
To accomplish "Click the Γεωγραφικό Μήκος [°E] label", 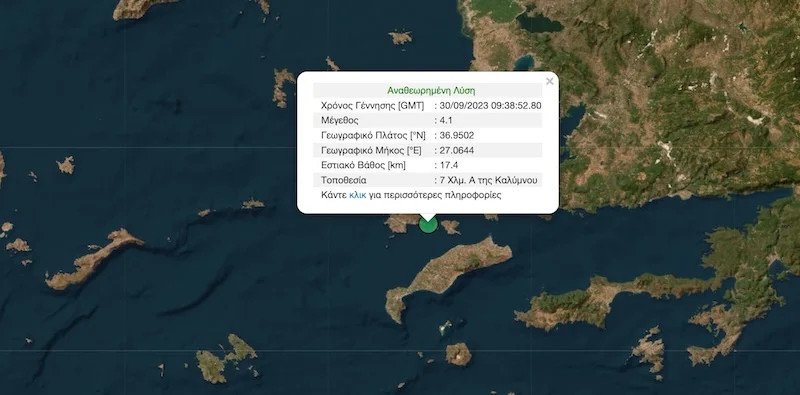I will pos(372,150).
